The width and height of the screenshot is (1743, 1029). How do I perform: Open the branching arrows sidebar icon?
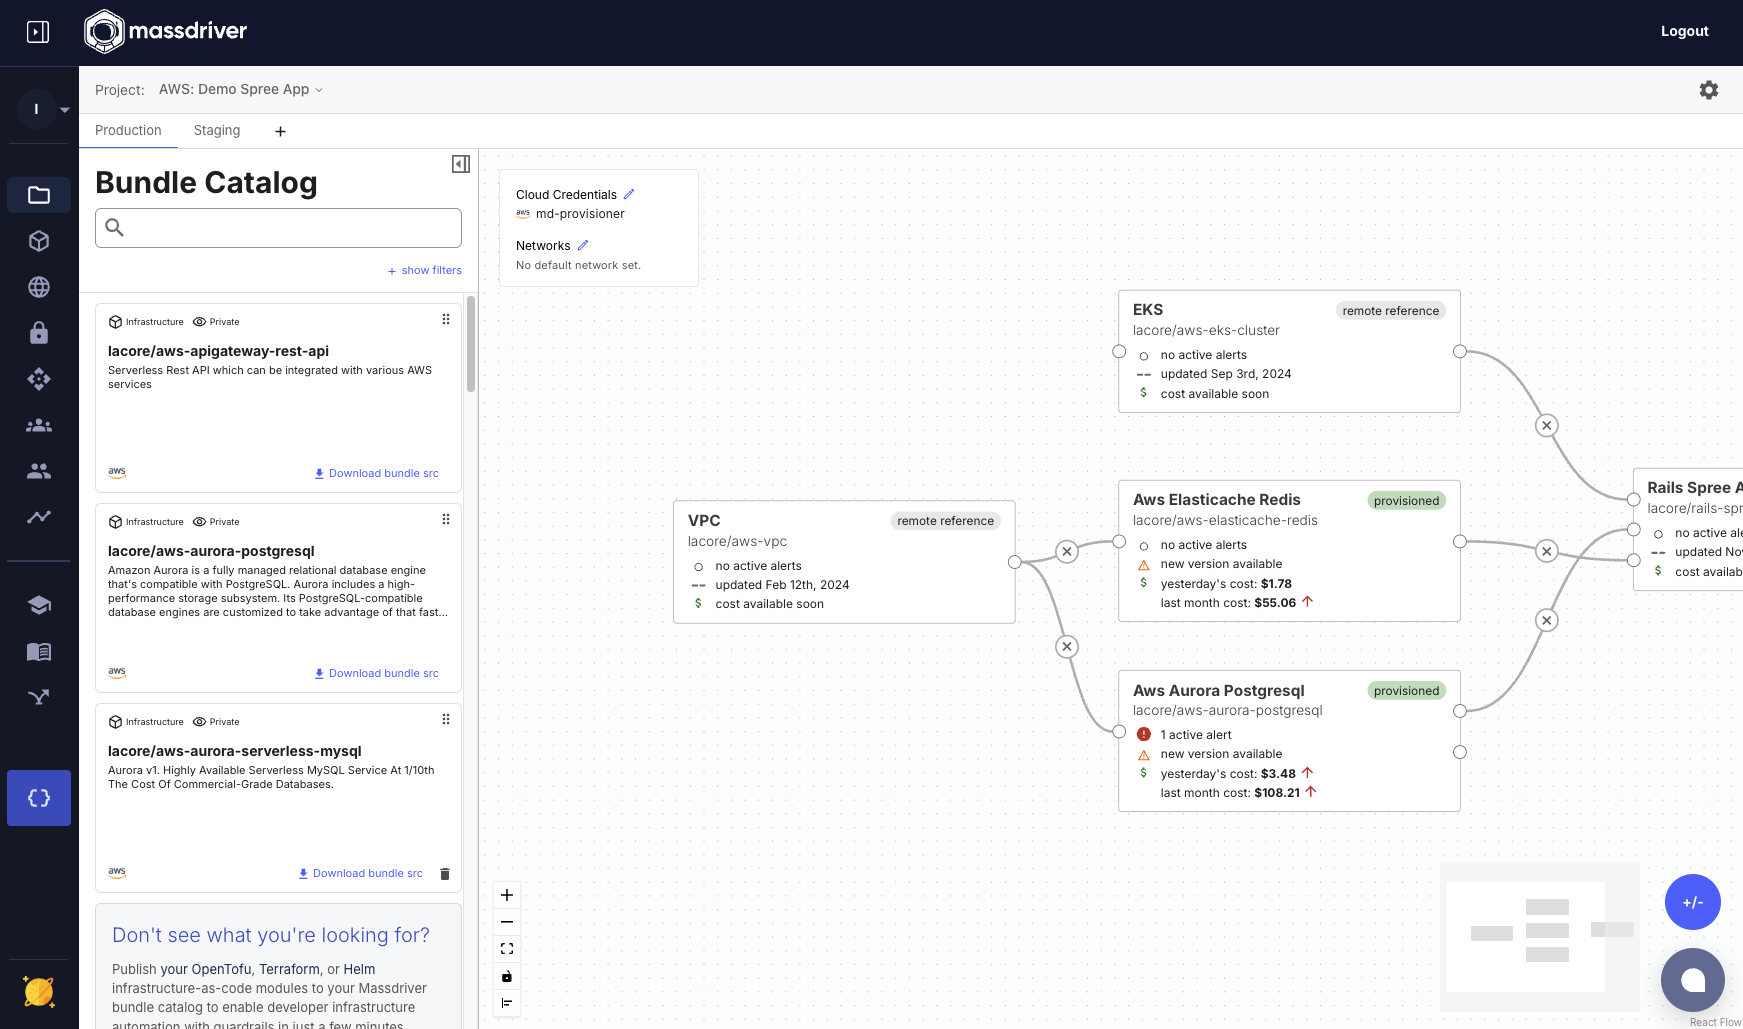tap(39, 698)
